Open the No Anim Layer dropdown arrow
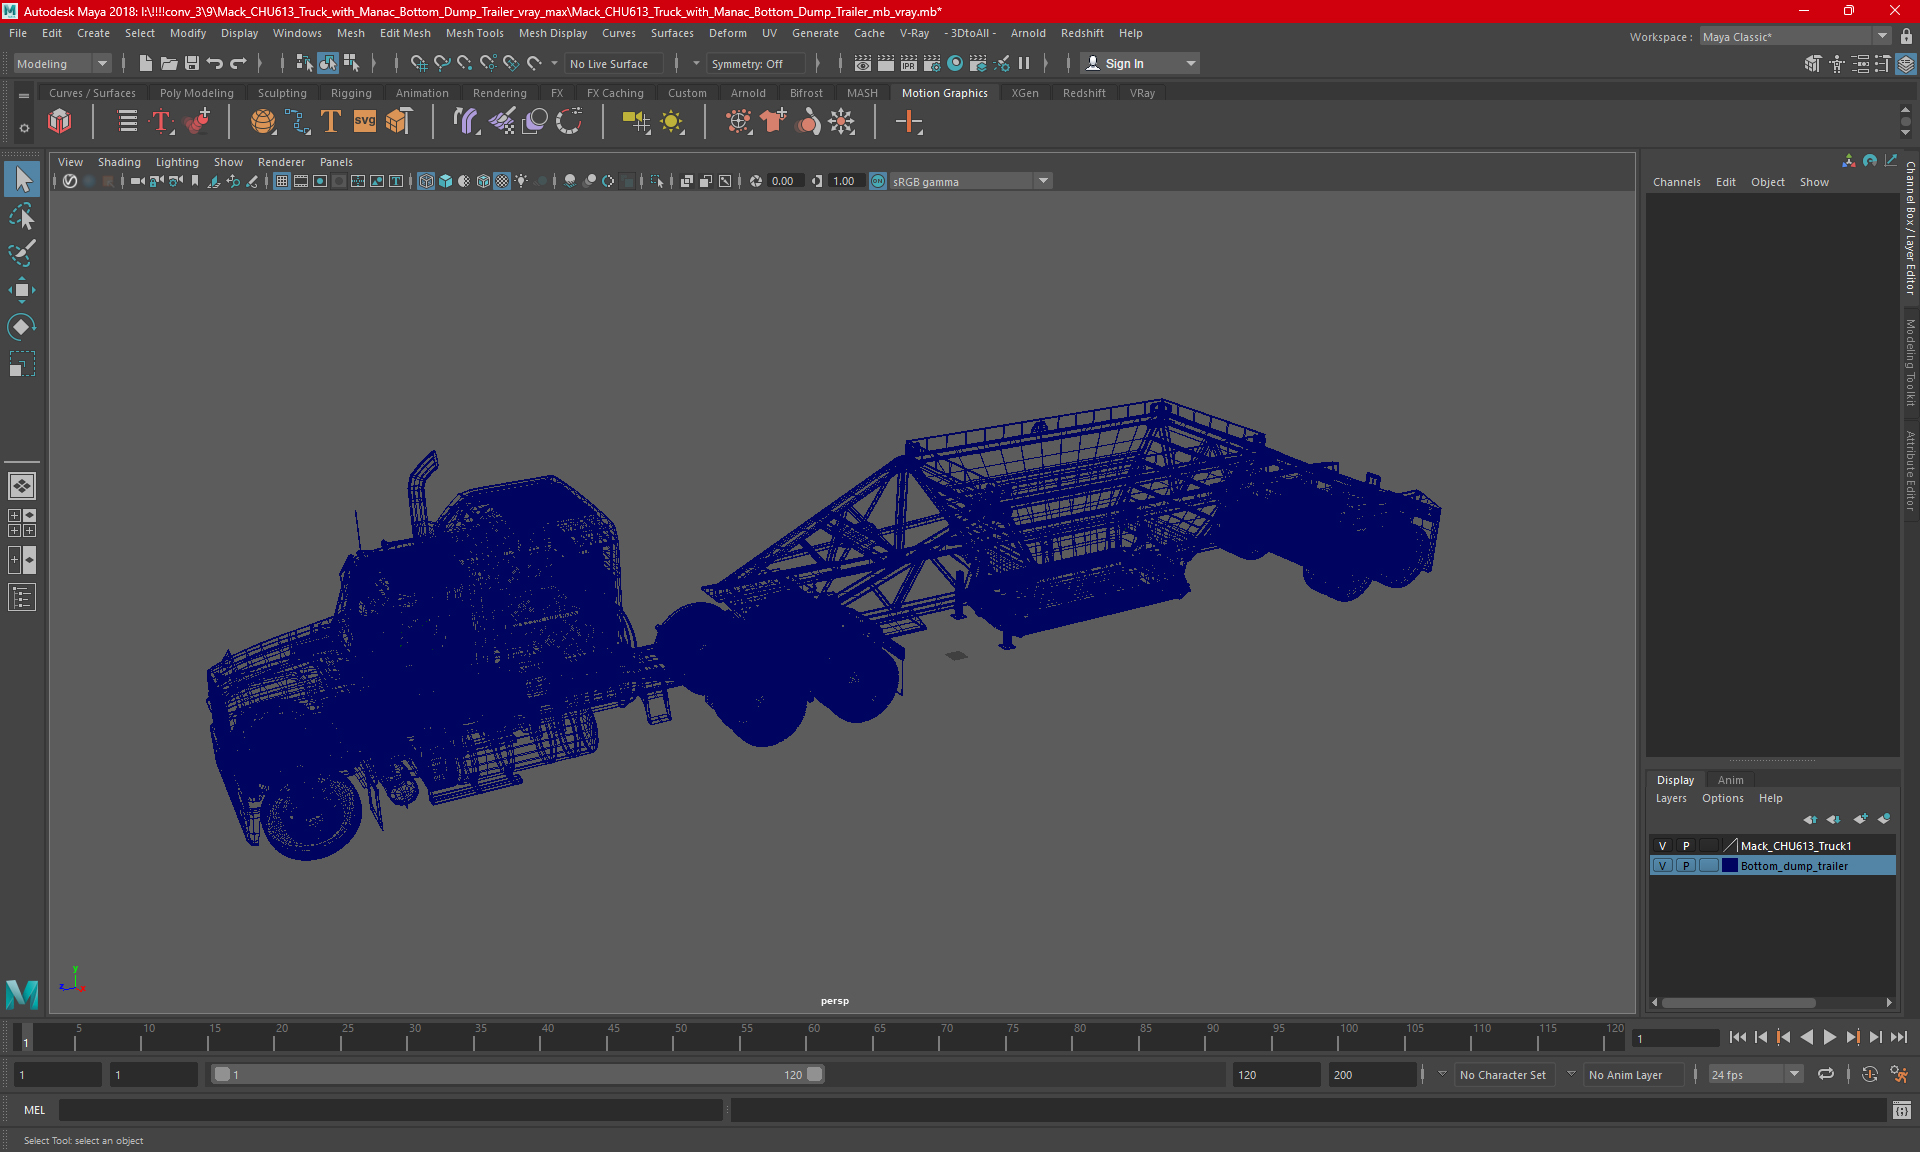The image size is (1920, 1152). tap(1571, 1074)
